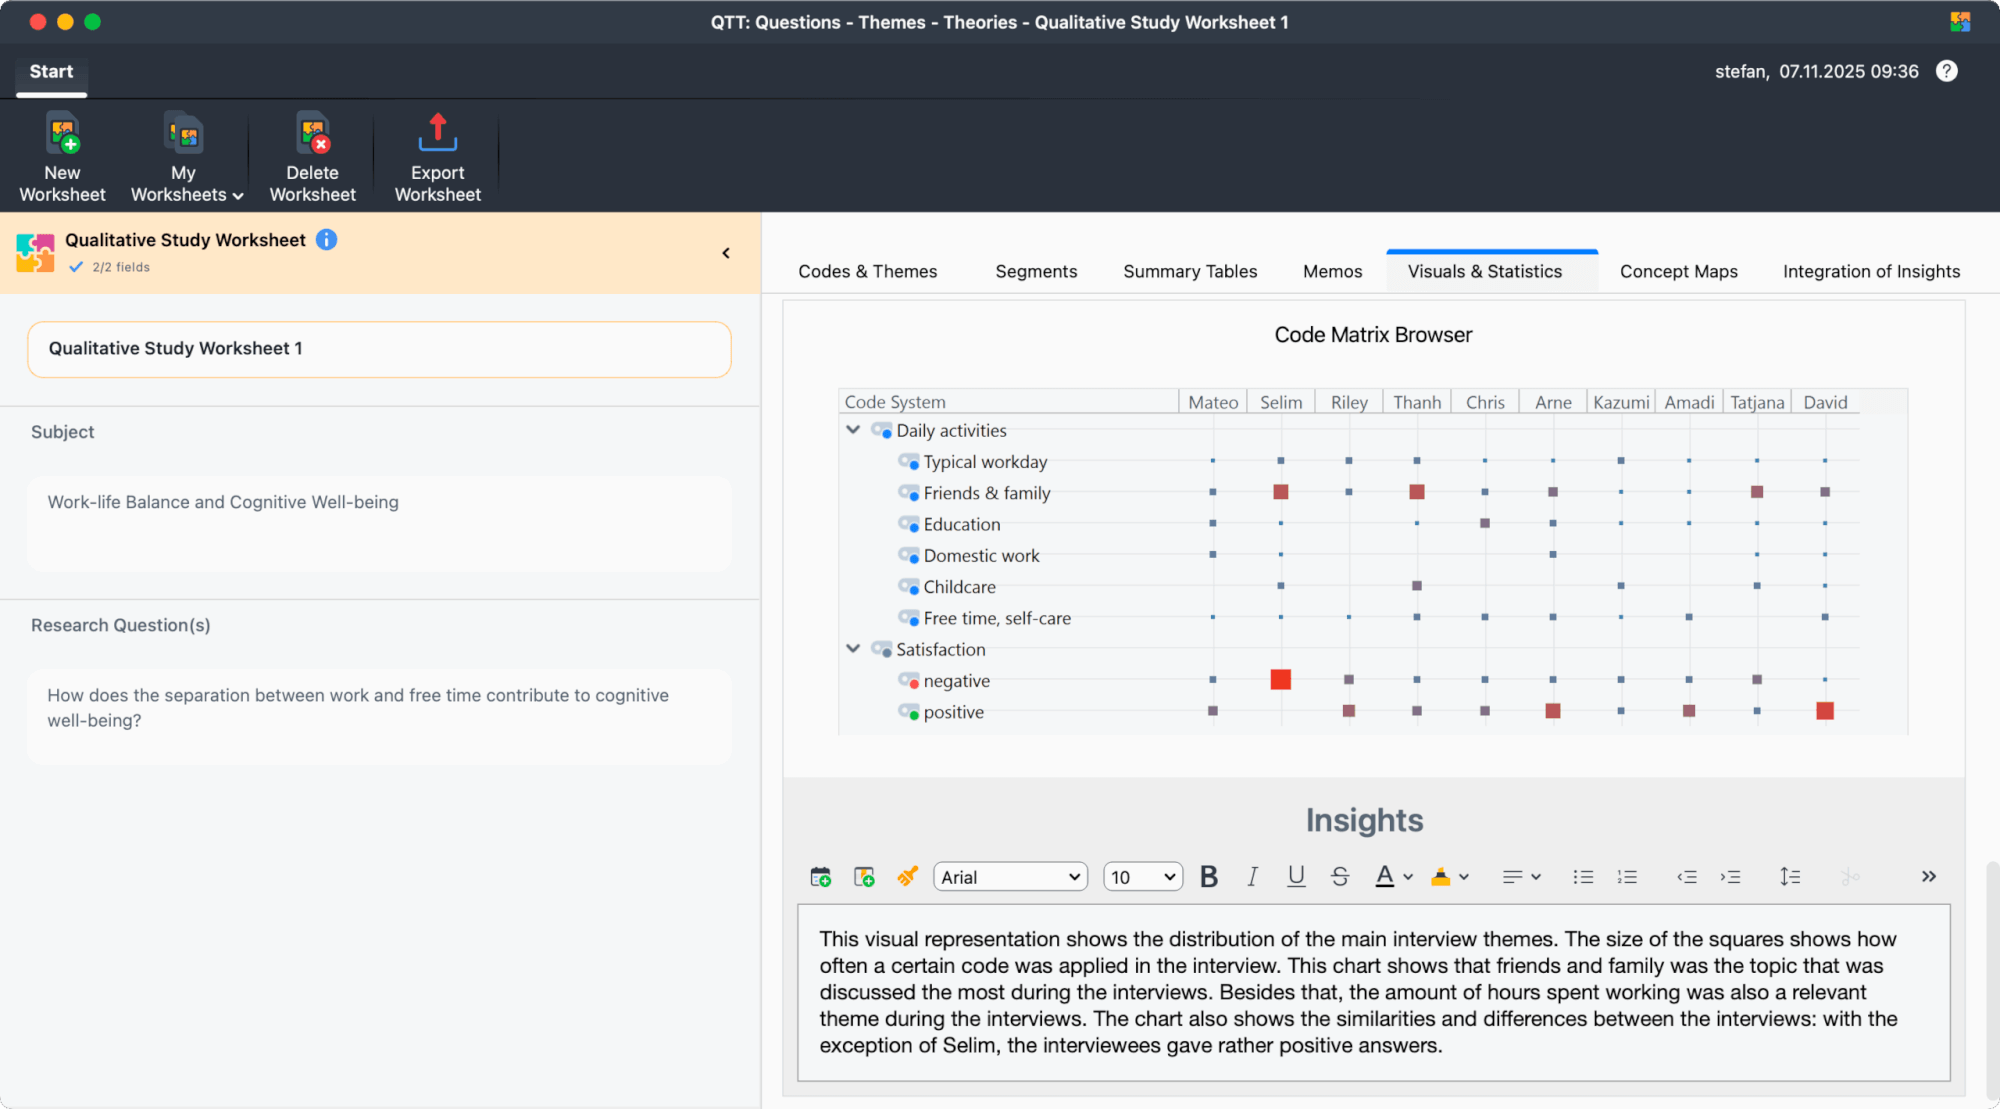Click the strikethrough formatting icon
Viewport: 2000px width, 1109px height.
pyautogui.click(x=1340, y=877)
